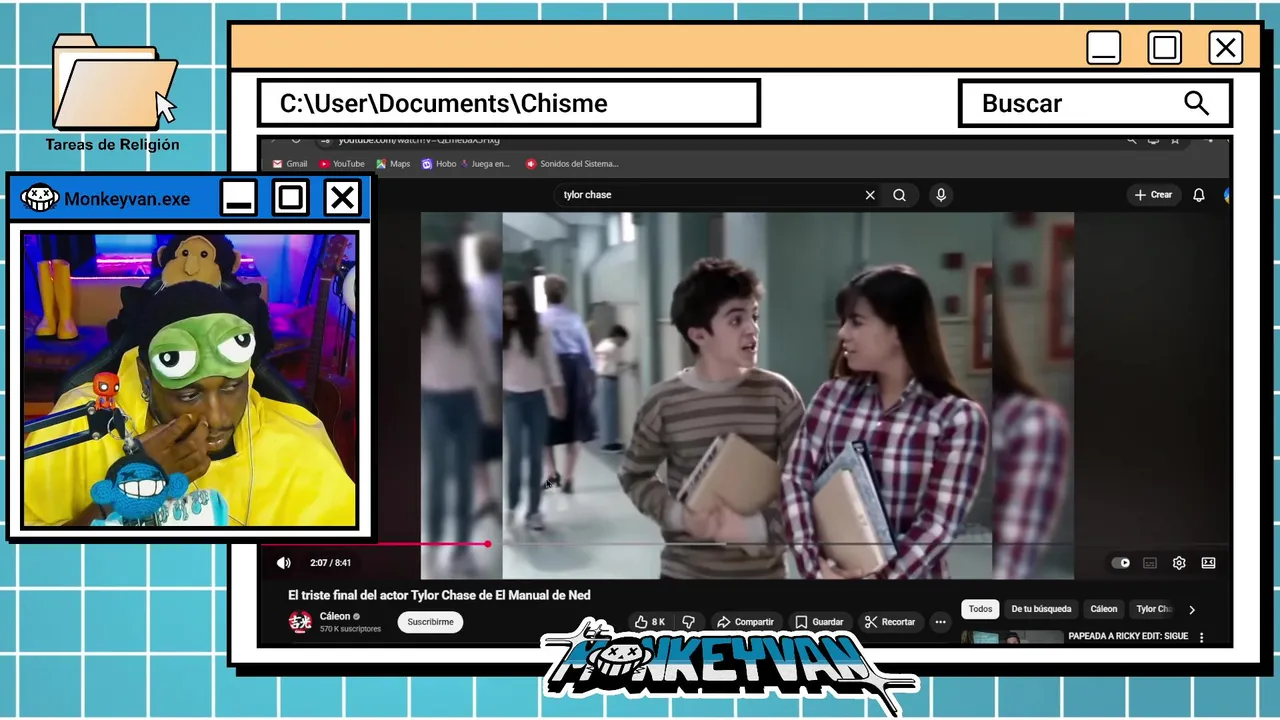1280x720 pixels.
Task: Open YouTube notifications bell
Action: coord(1199,195)
